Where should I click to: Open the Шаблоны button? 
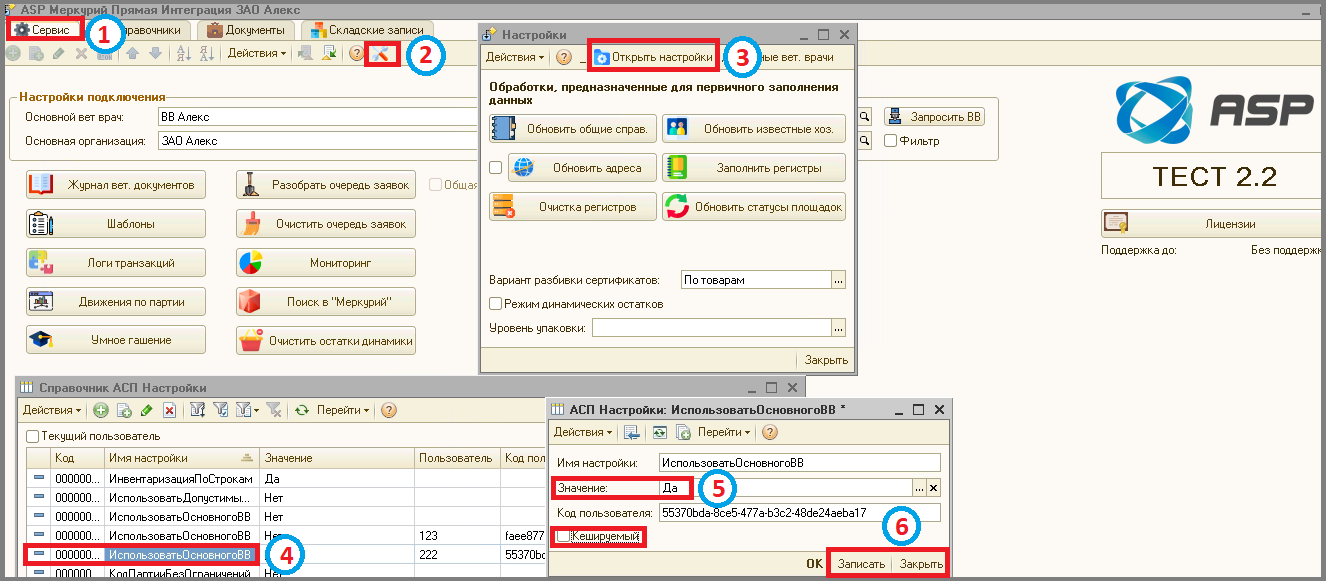(116, 224)
